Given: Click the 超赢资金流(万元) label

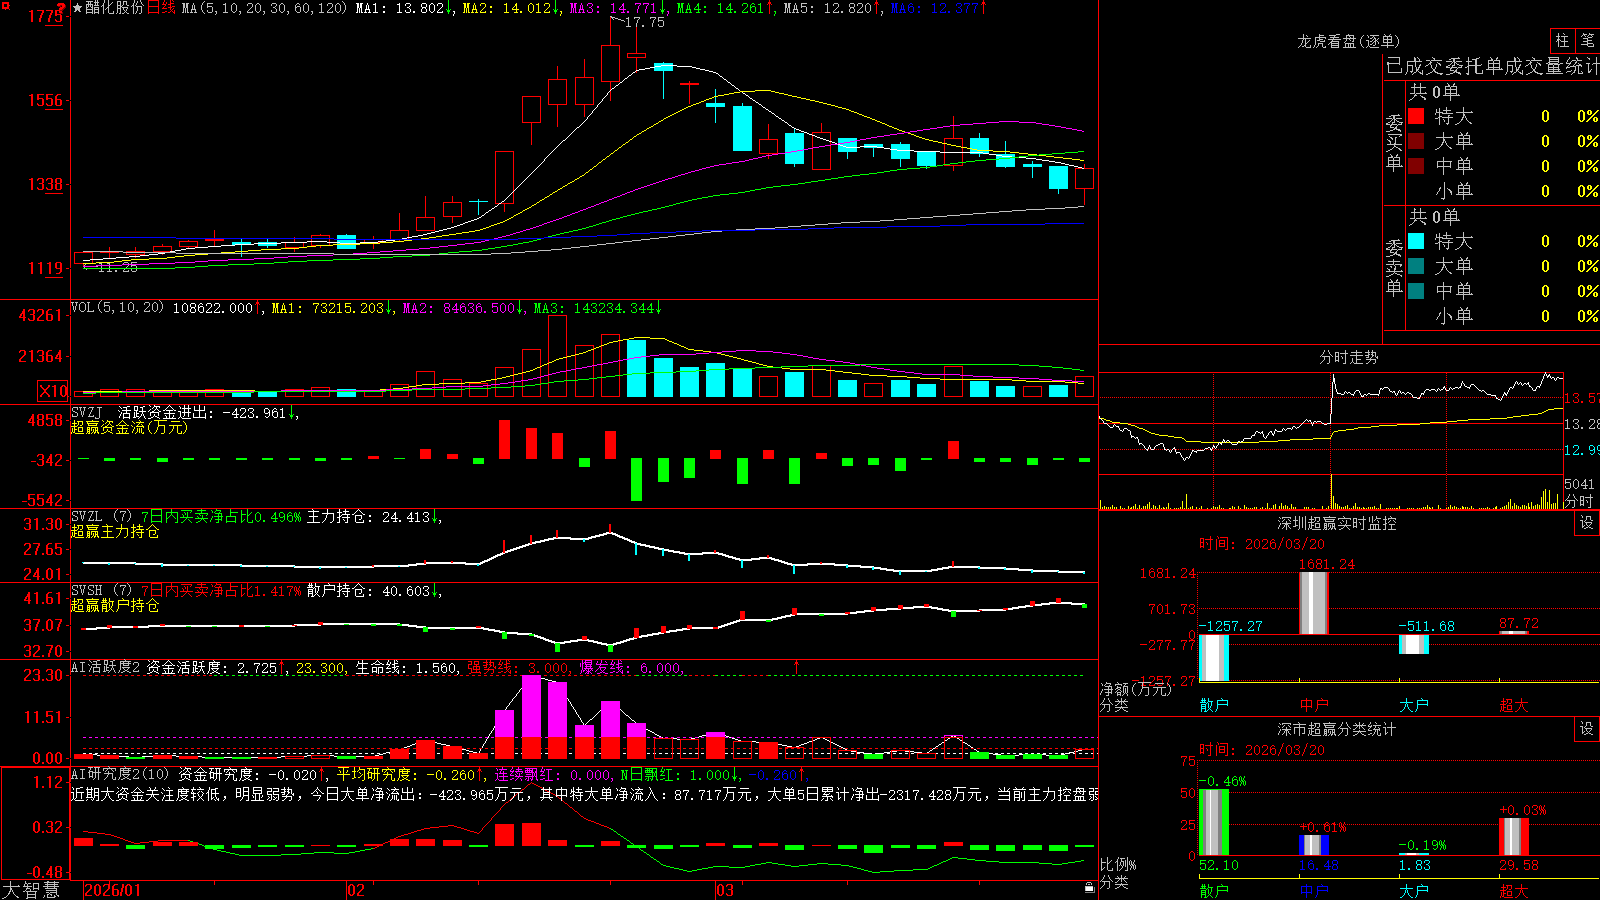Looking at the screenshot, I should 129,427.
